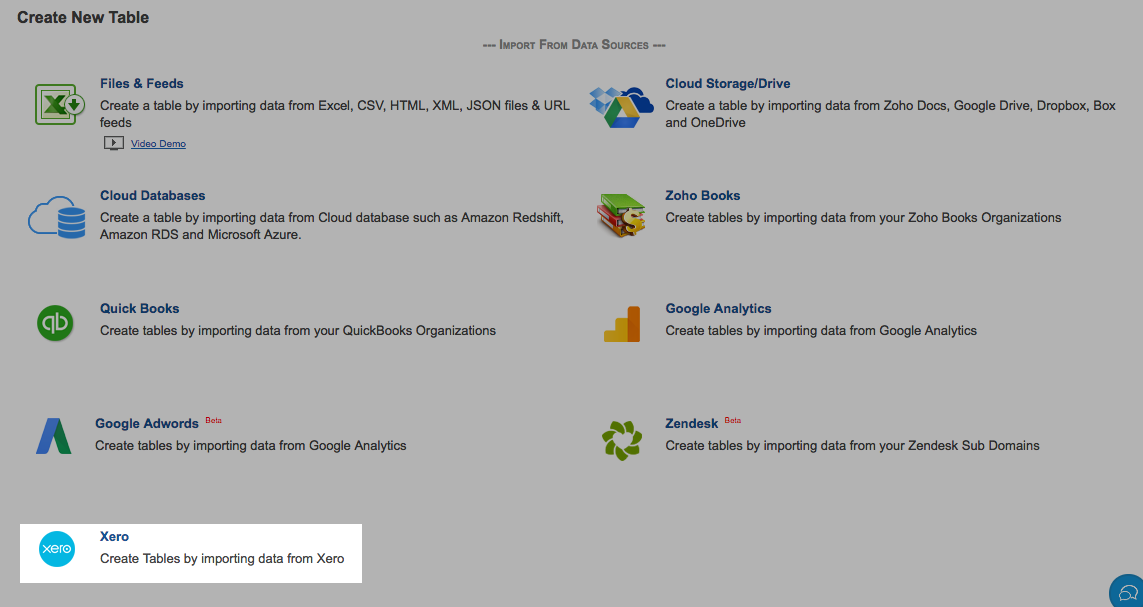Click the 'Create New Table' heading

coord(83,17)
